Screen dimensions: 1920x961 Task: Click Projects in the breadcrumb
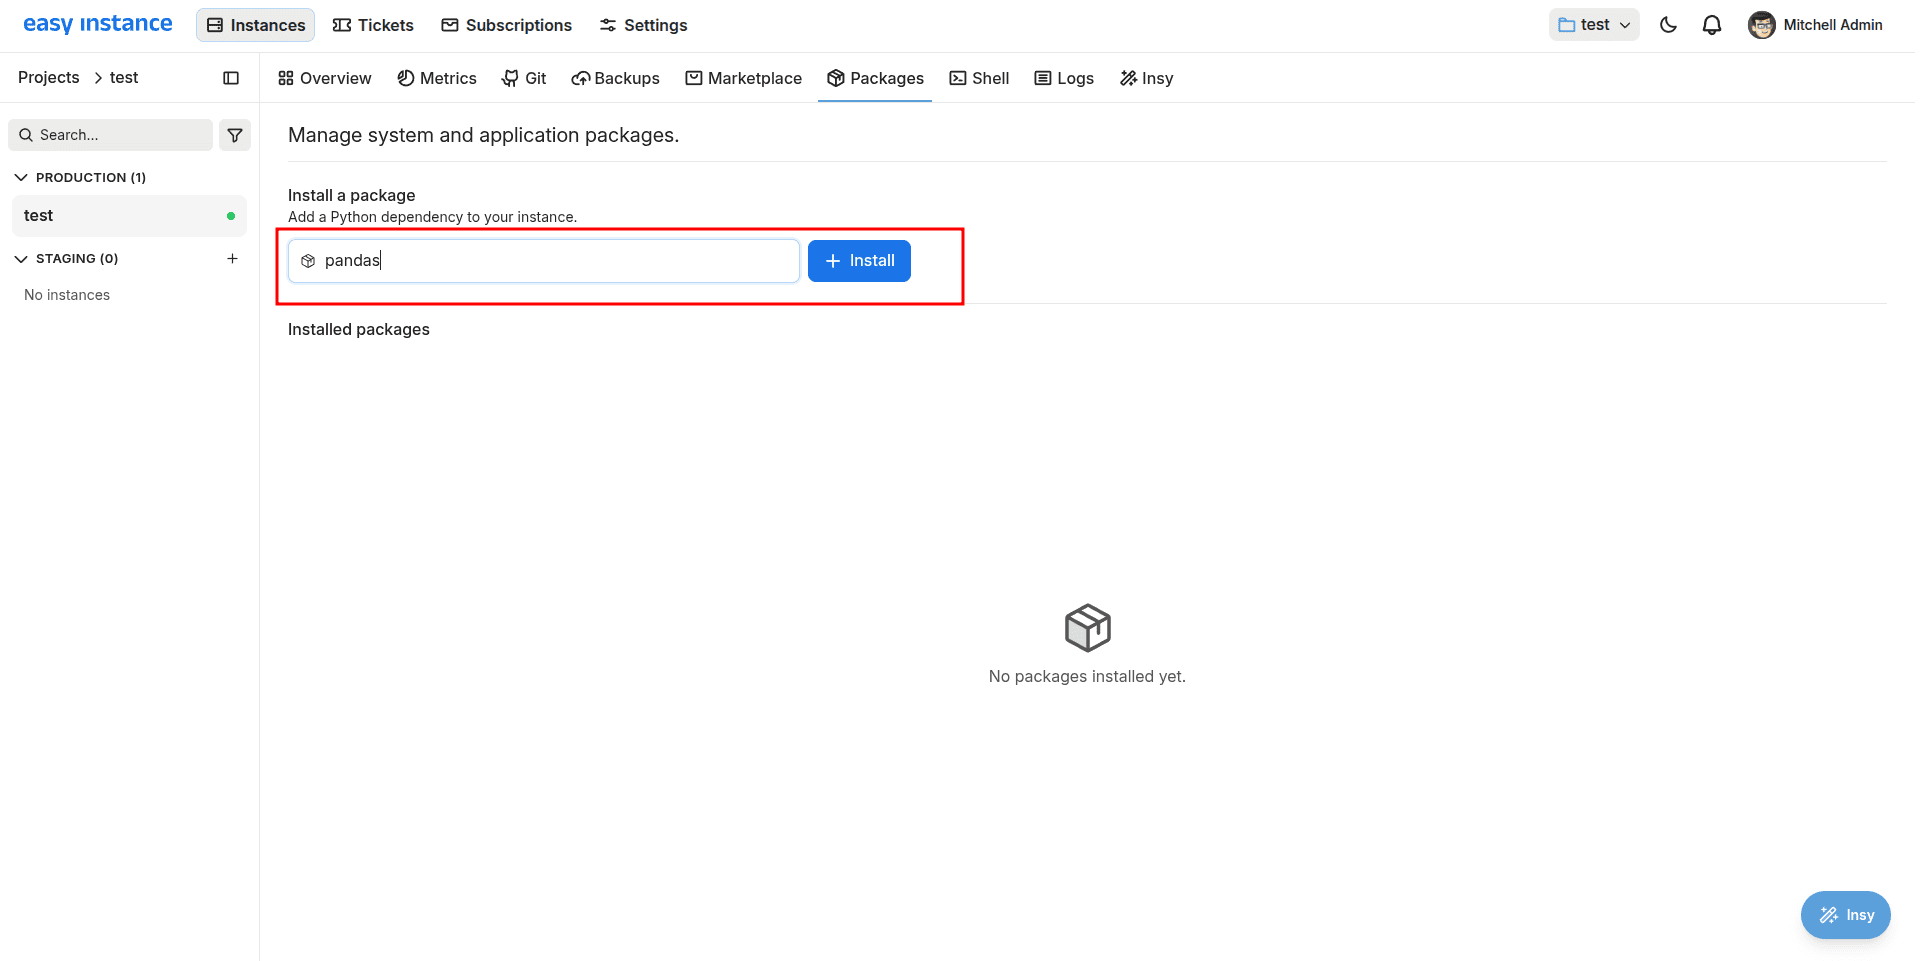[x=49, y=77]
